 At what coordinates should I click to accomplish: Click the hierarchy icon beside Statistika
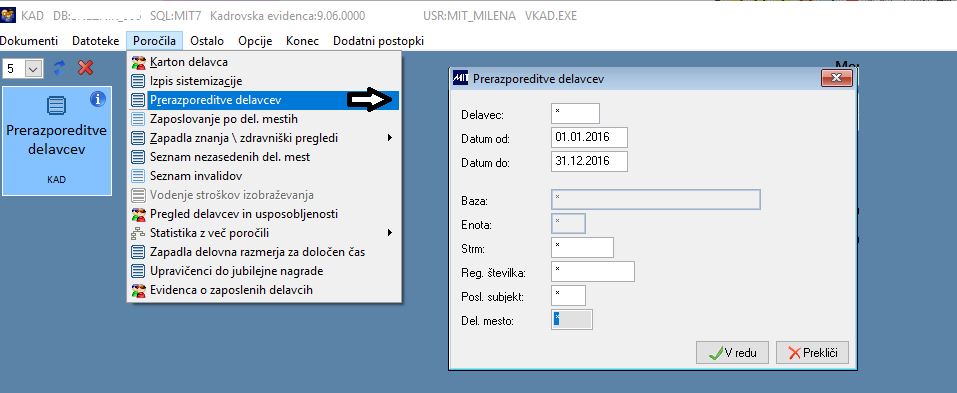[139, 233]
